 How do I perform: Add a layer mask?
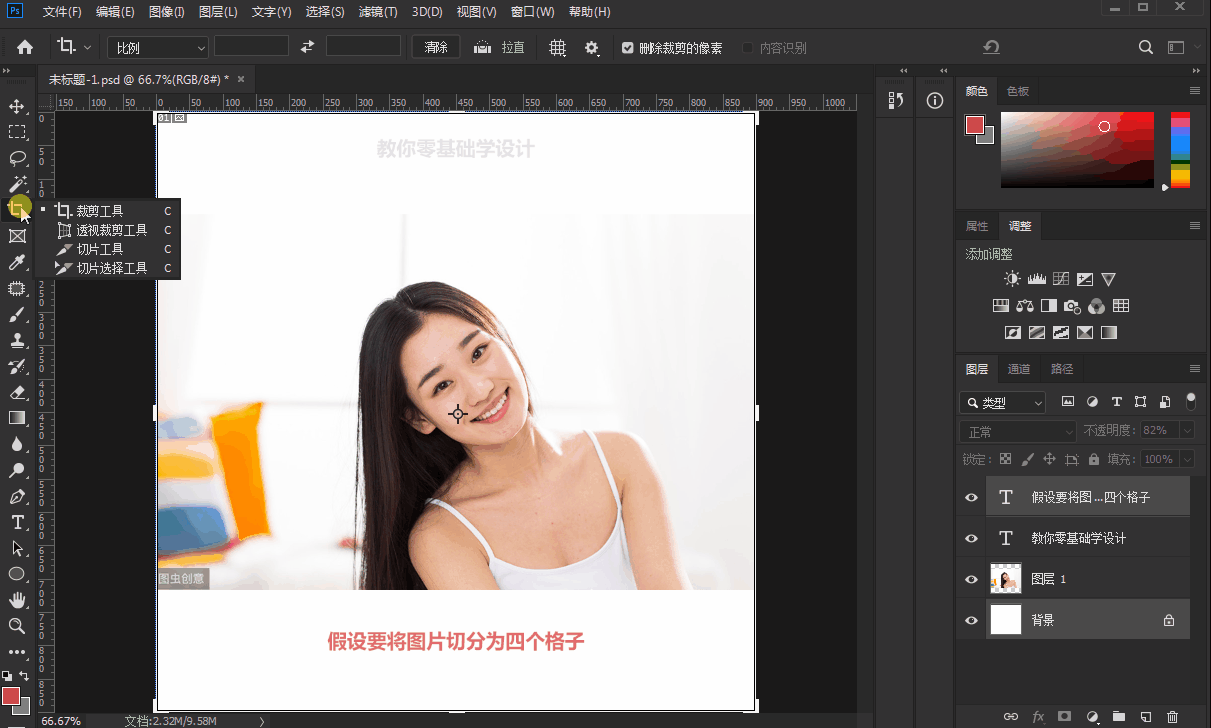click(x=1065, y=716)
